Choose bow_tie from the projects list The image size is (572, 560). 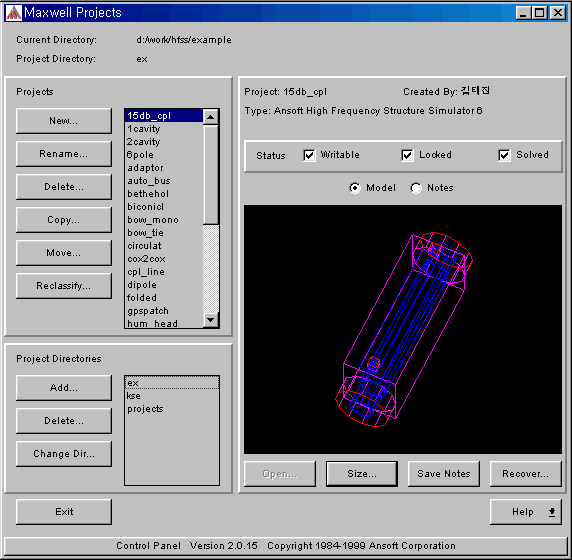(145, 233)
